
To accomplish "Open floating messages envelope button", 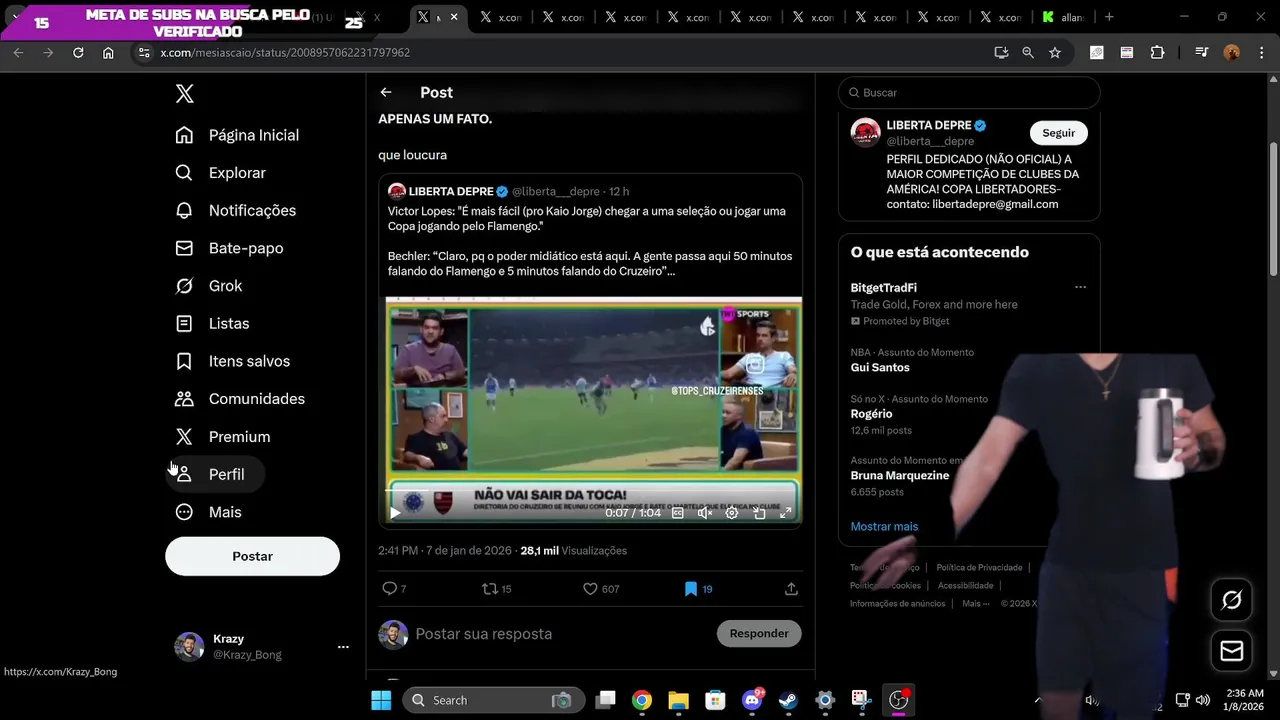I will pos(1232,651).
